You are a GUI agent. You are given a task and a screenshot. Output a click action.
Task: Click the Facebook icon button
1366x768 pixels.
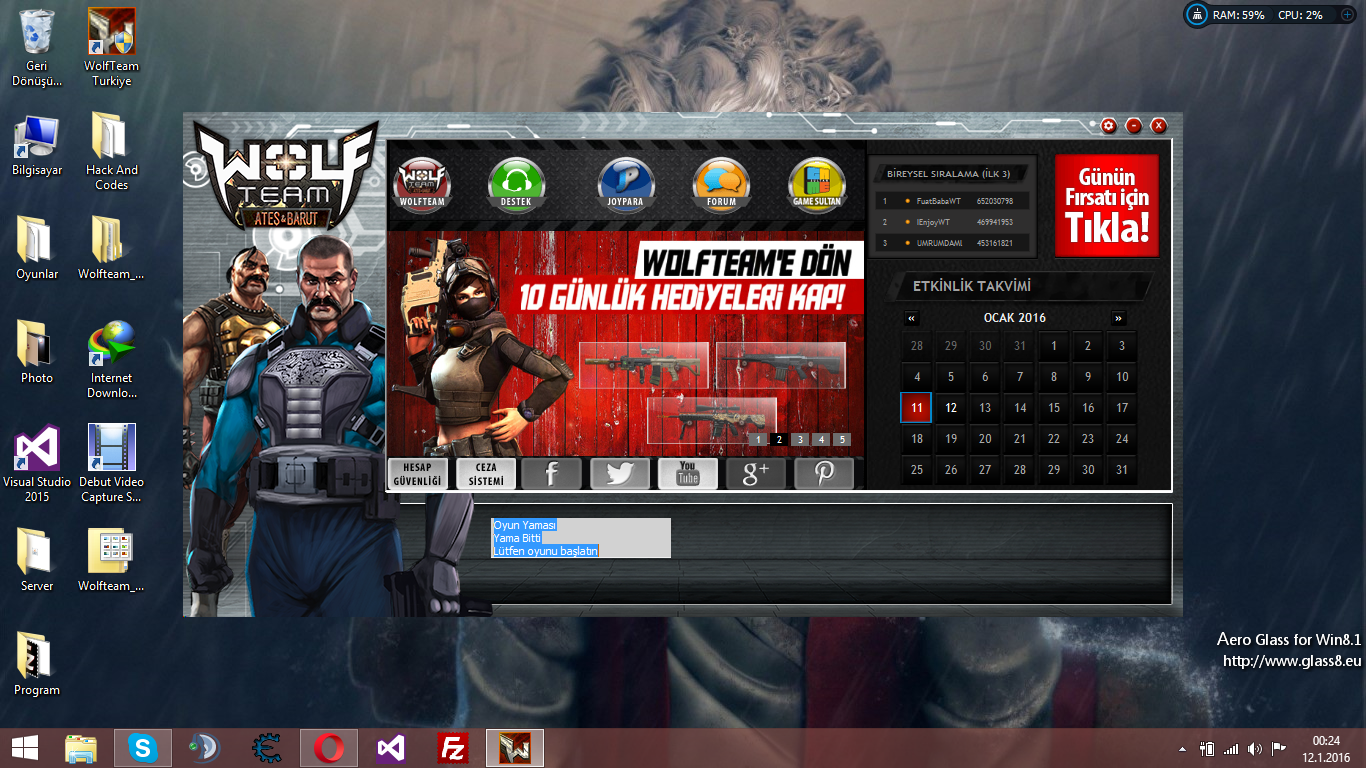point(552,474)
